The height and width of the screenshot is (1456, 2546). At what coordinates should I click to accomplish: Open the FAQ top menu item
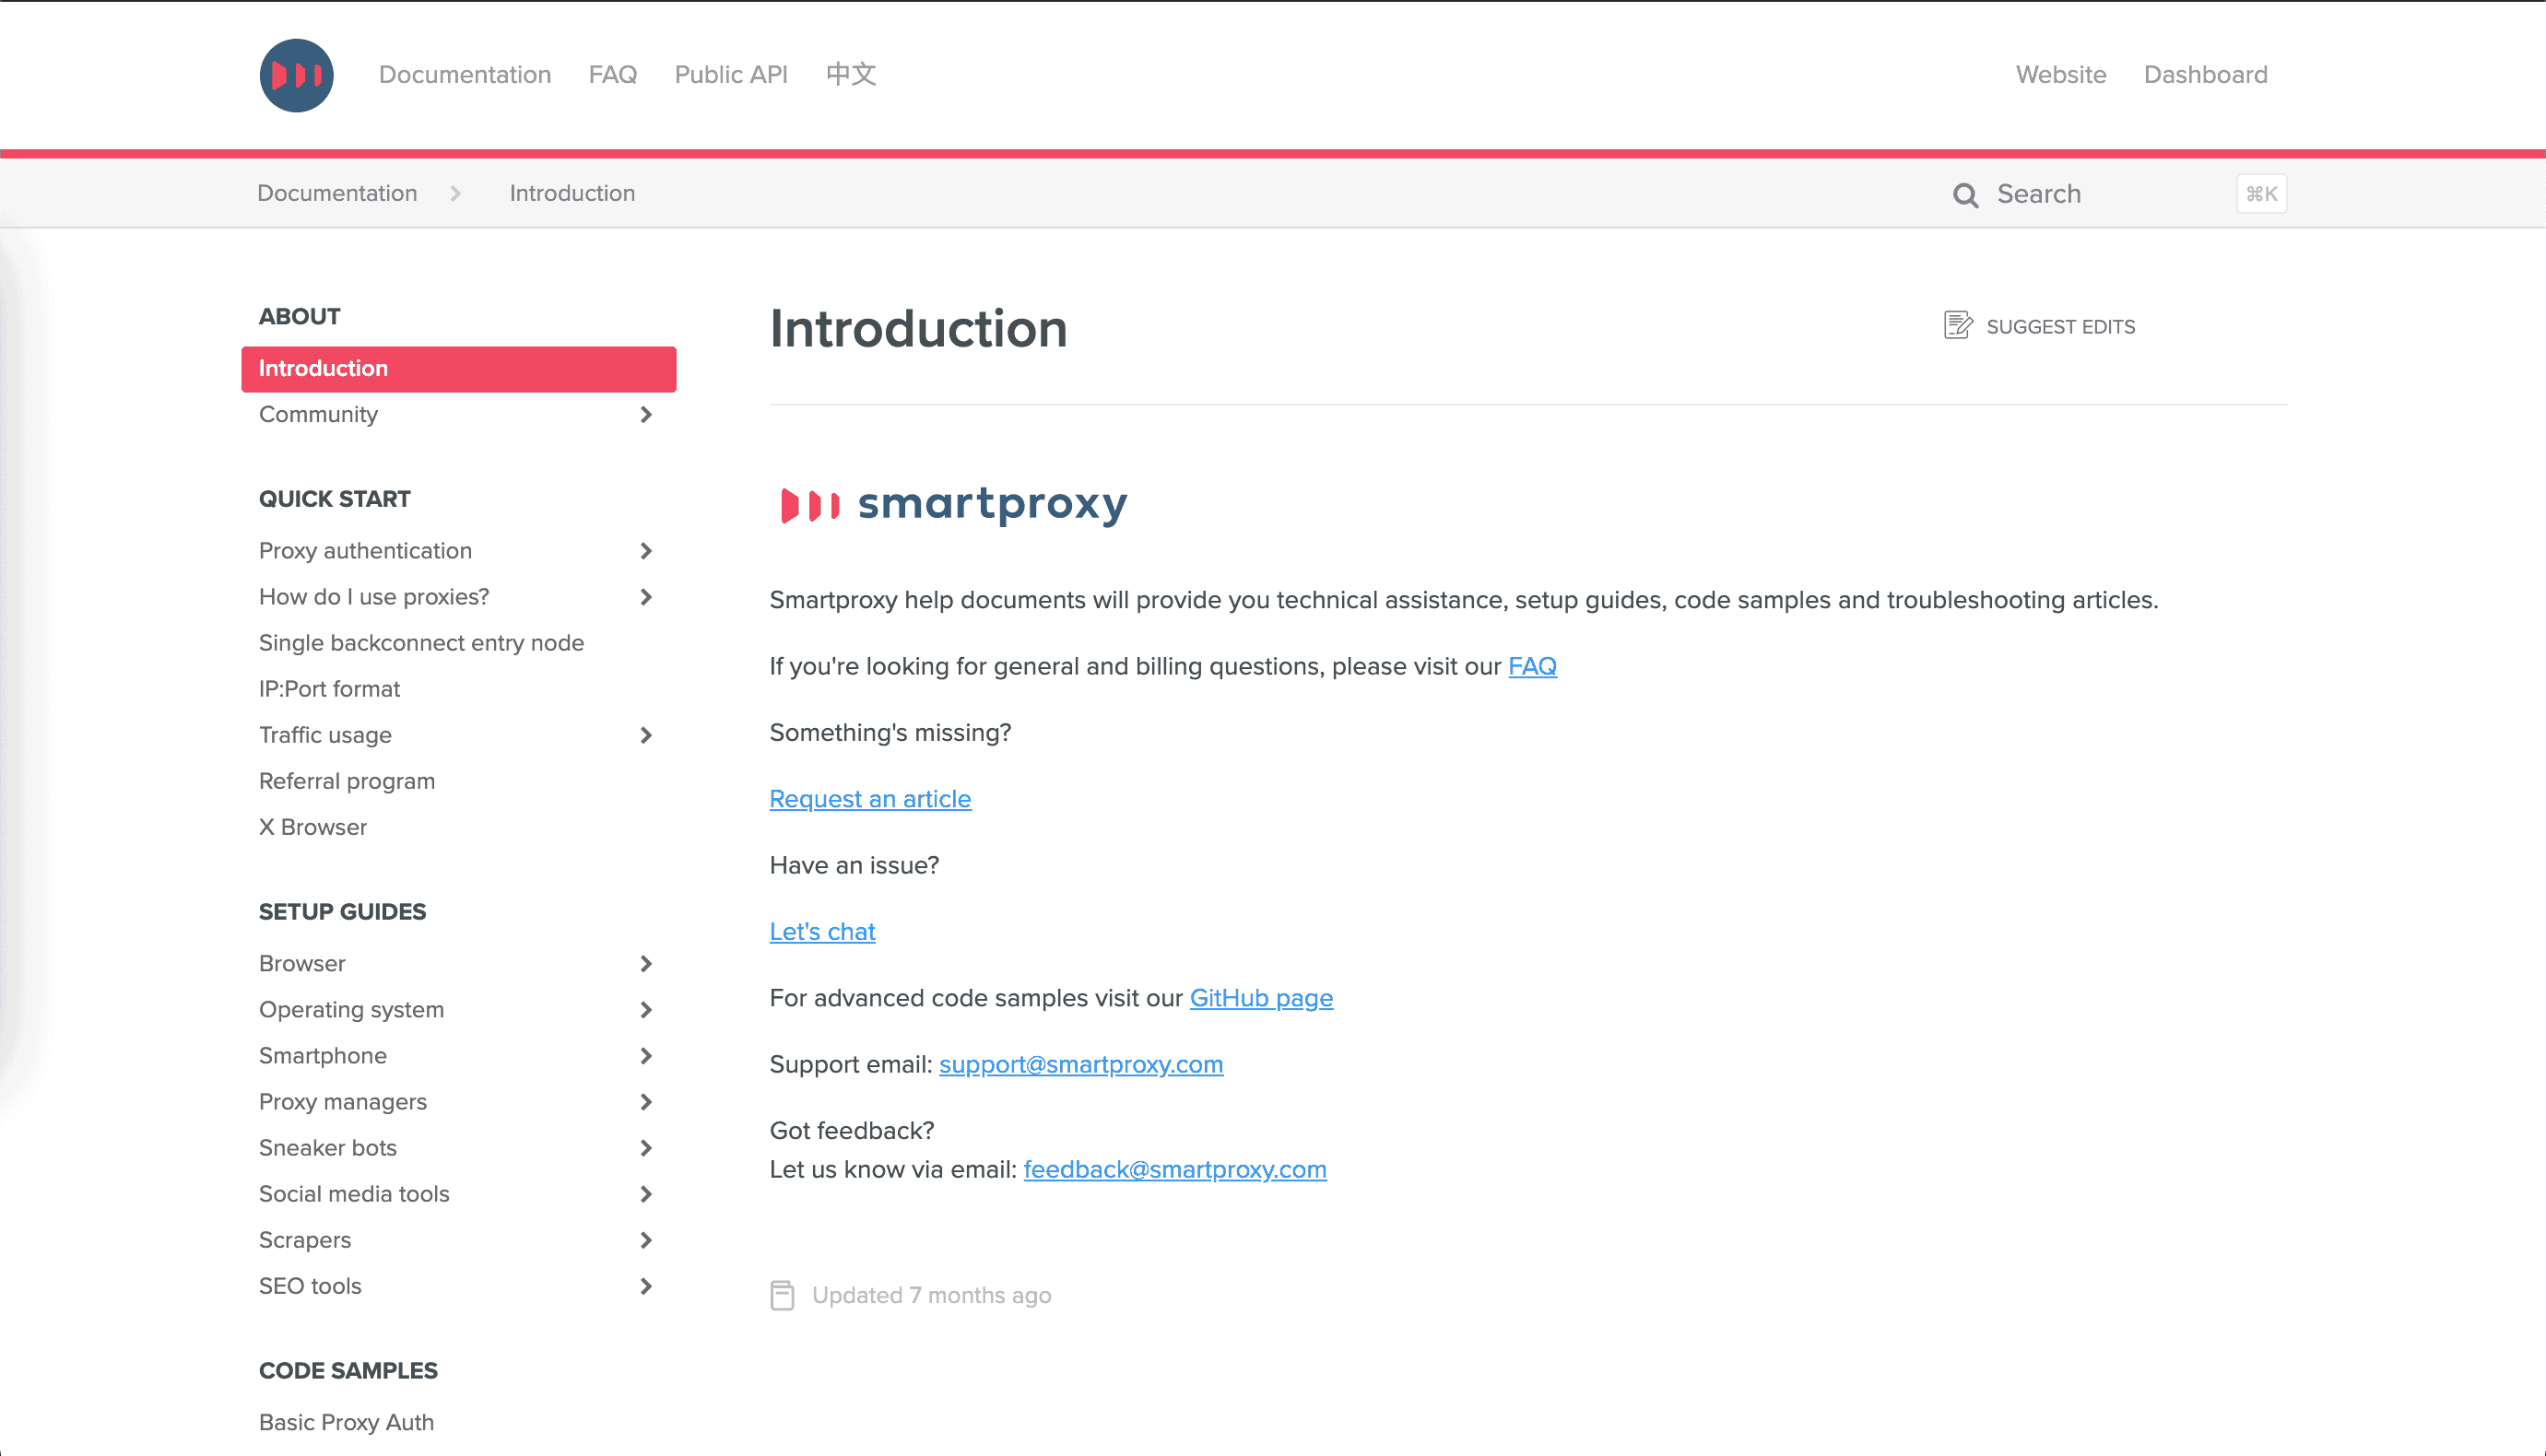613,75
